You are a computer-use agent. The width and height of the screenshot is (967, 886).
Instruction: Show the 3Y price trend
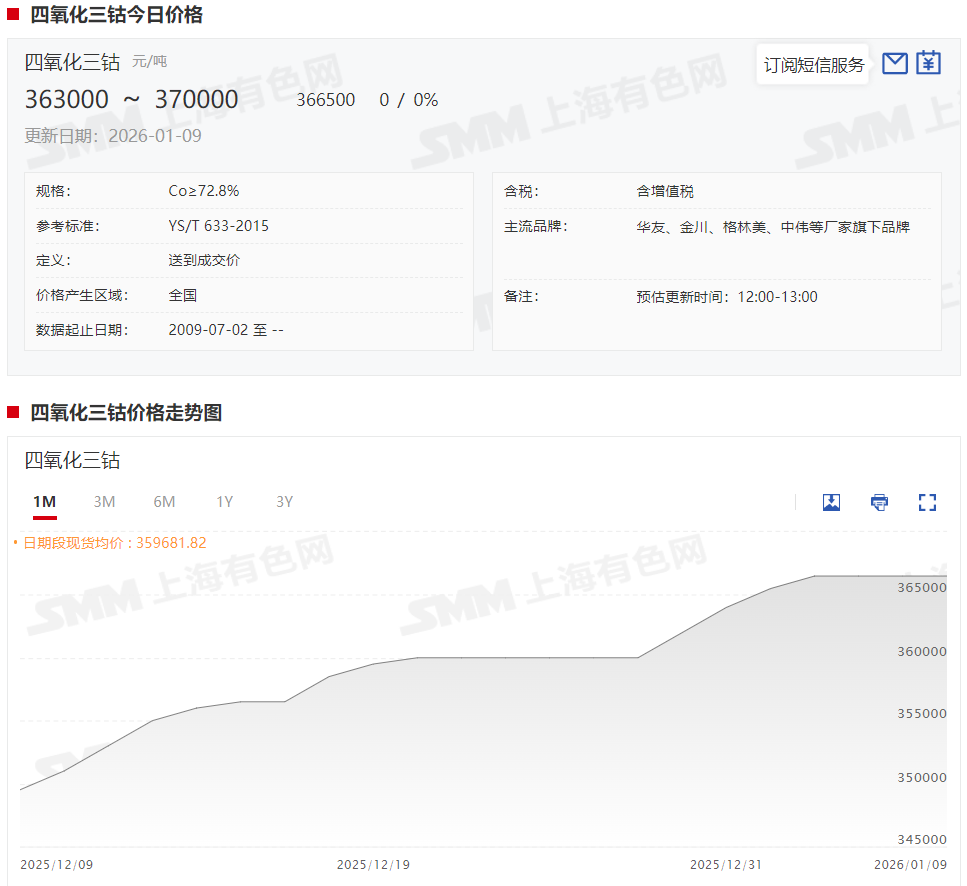pos(284,502)
